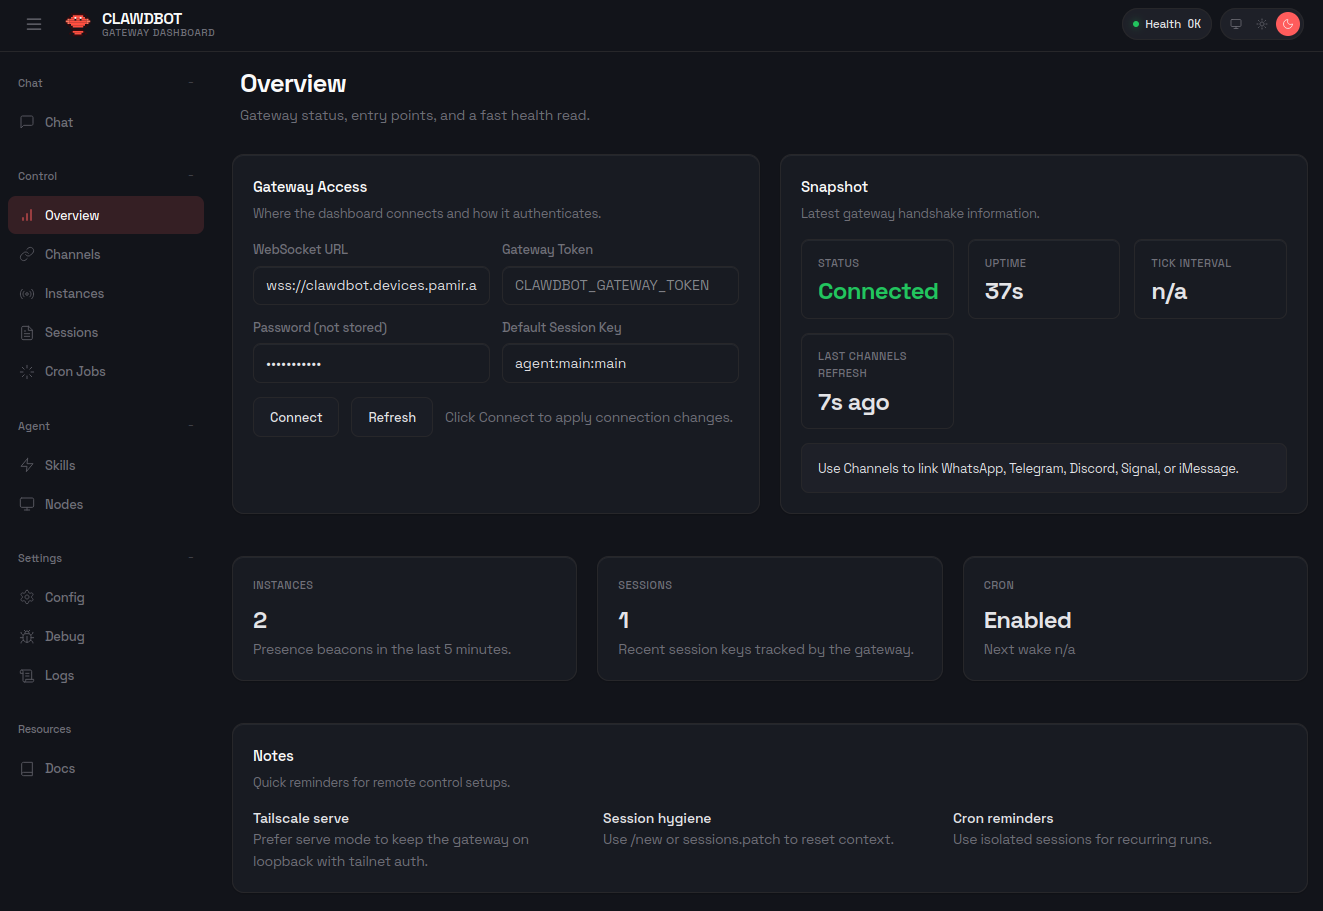The height and width of the screenshot is (911, 1323).
Task: Focus the Gateway Token input field
Action: point(620,285)
